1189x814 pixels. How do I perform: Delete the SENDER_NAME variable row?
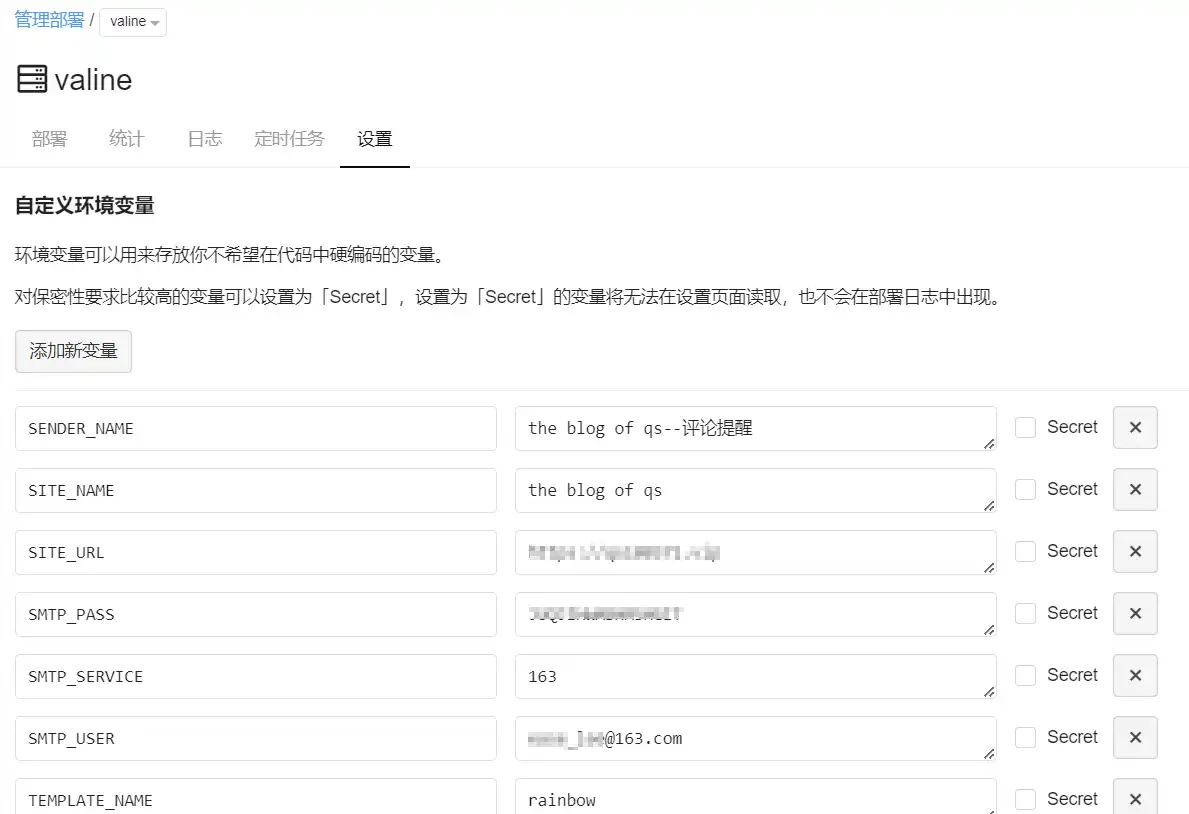pyautogui.click(x=1135, y=428)
